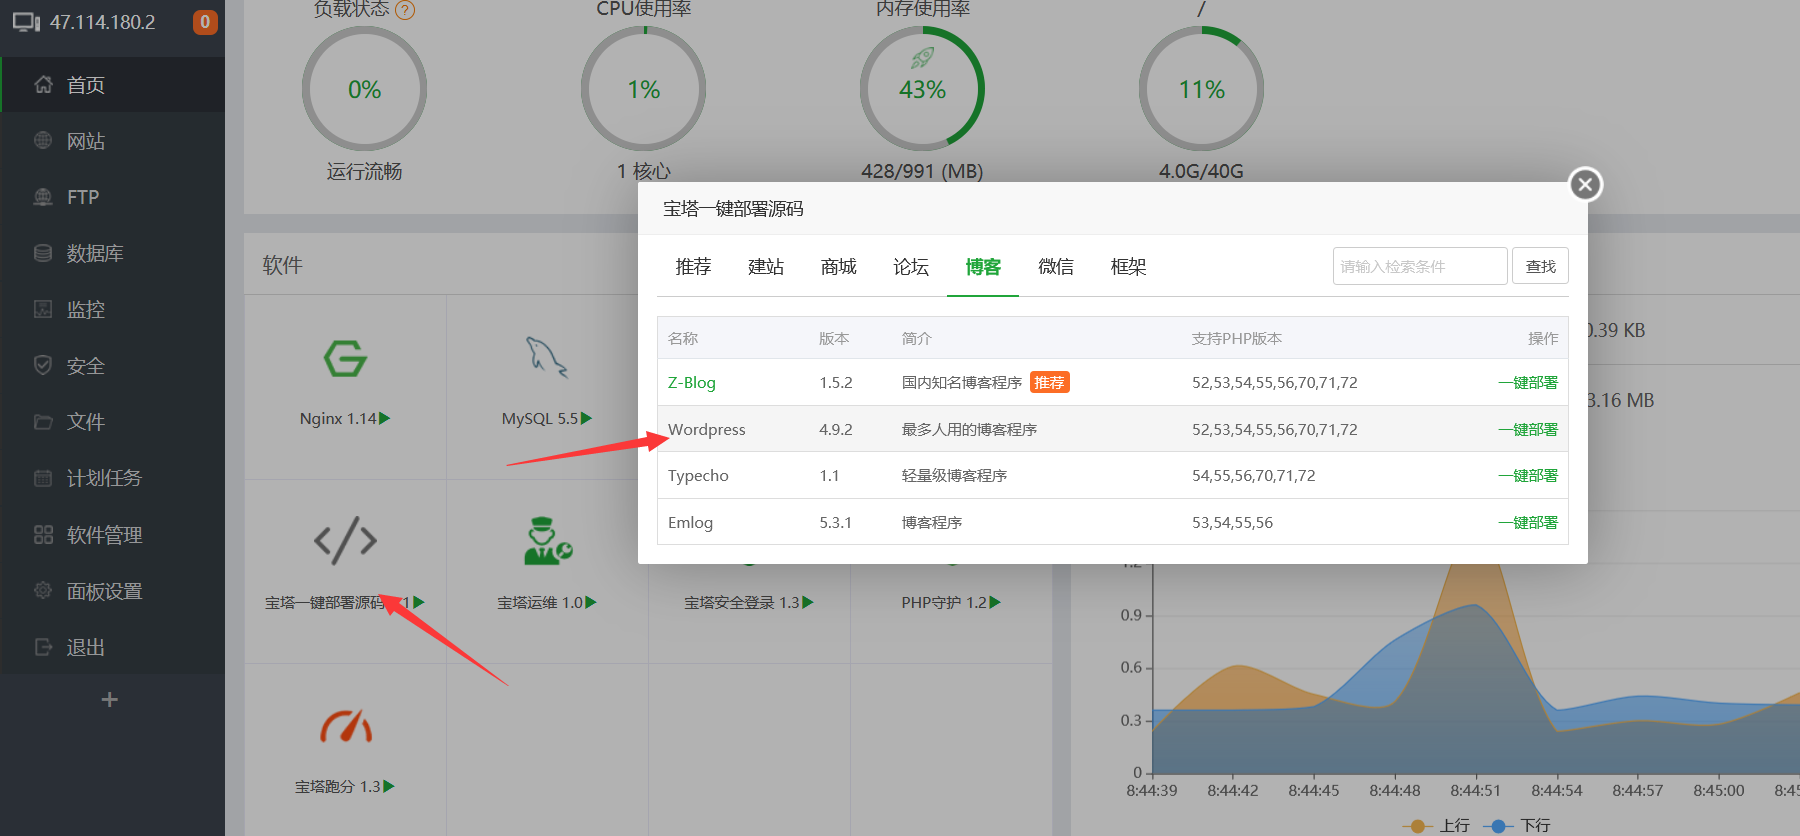Switch to the 推荐 tab
1800x836 pixels.
(x=693, y=266)
